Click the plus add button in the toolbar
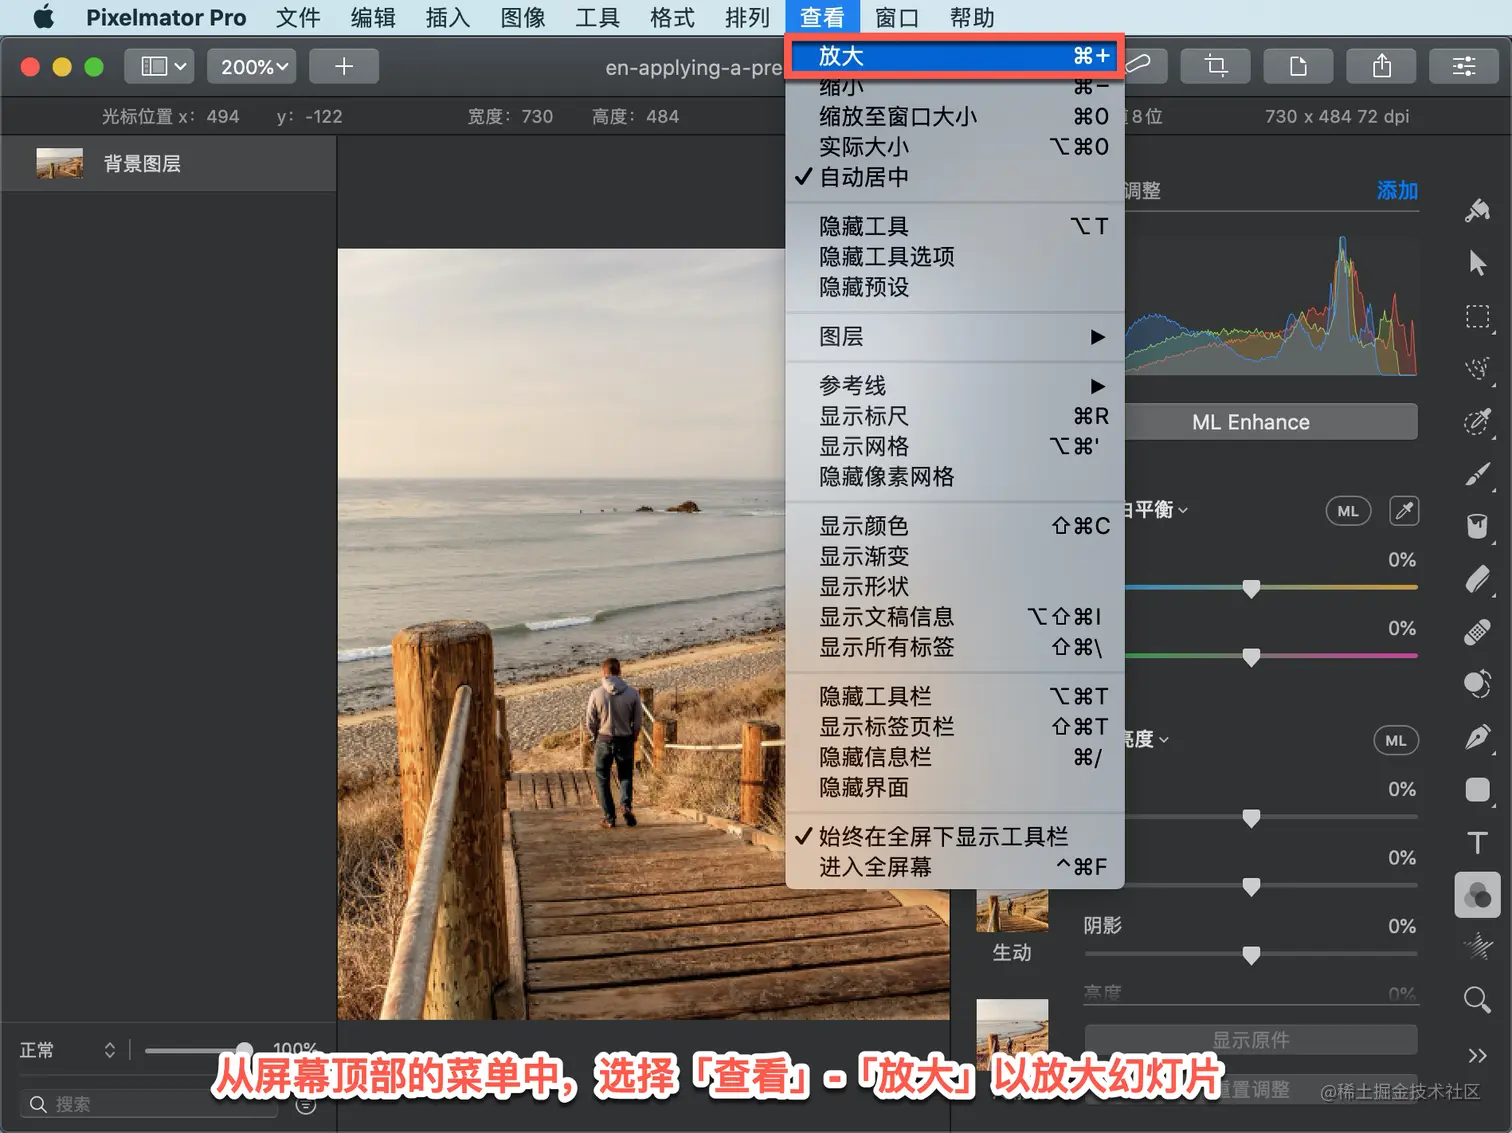The image size is (1512, 1133). 344,66
